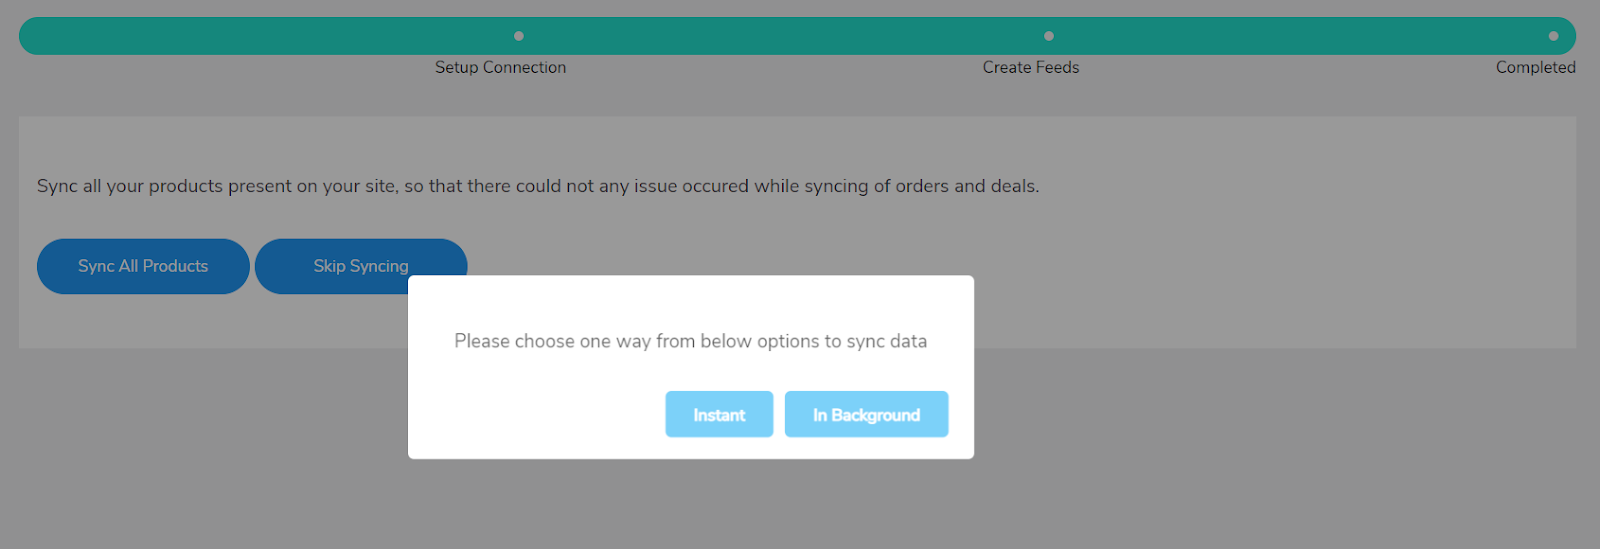The width and height of the screenshot is (1600, 549).
Task: Click progress bar between Create Feeds and Completed
Action: (1300, 36)
